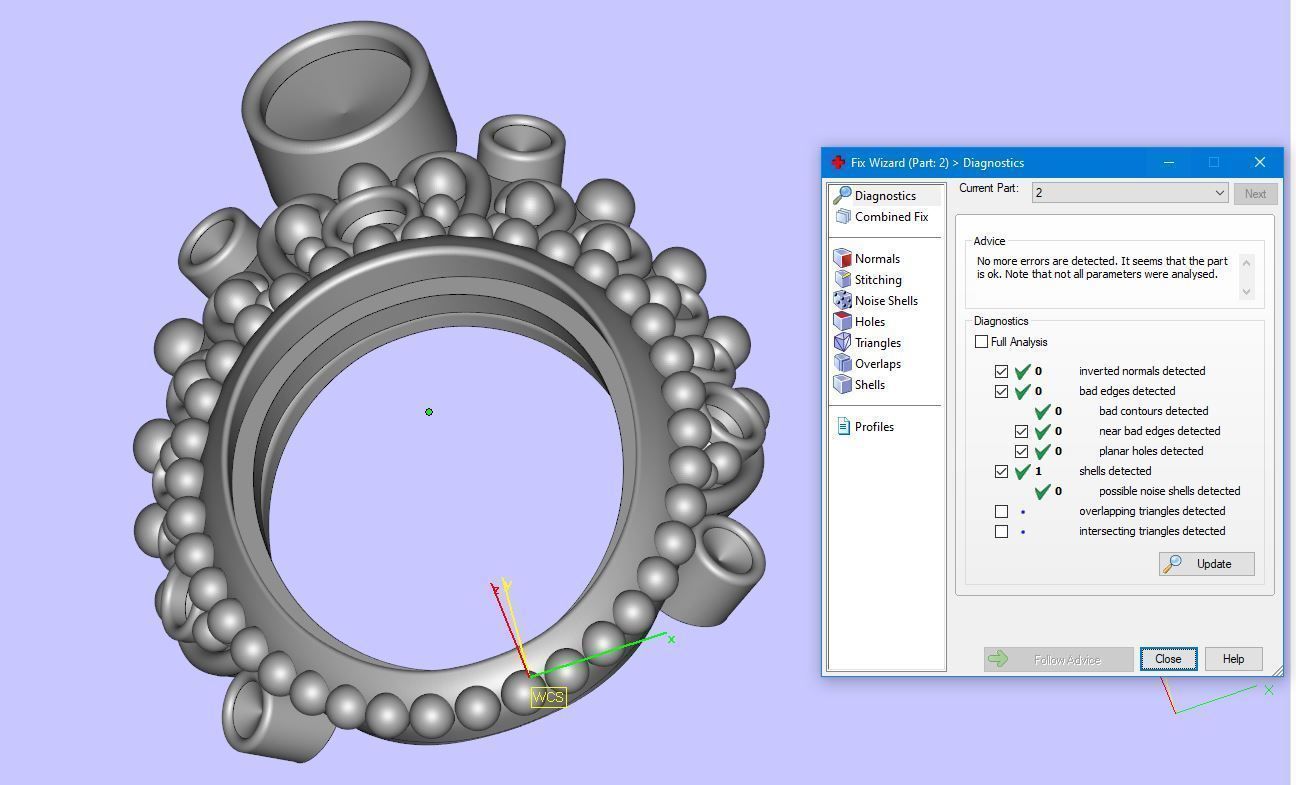Uncheck near bad edges detection
Screen dimensions: 1296x785
click(1021, 431)
